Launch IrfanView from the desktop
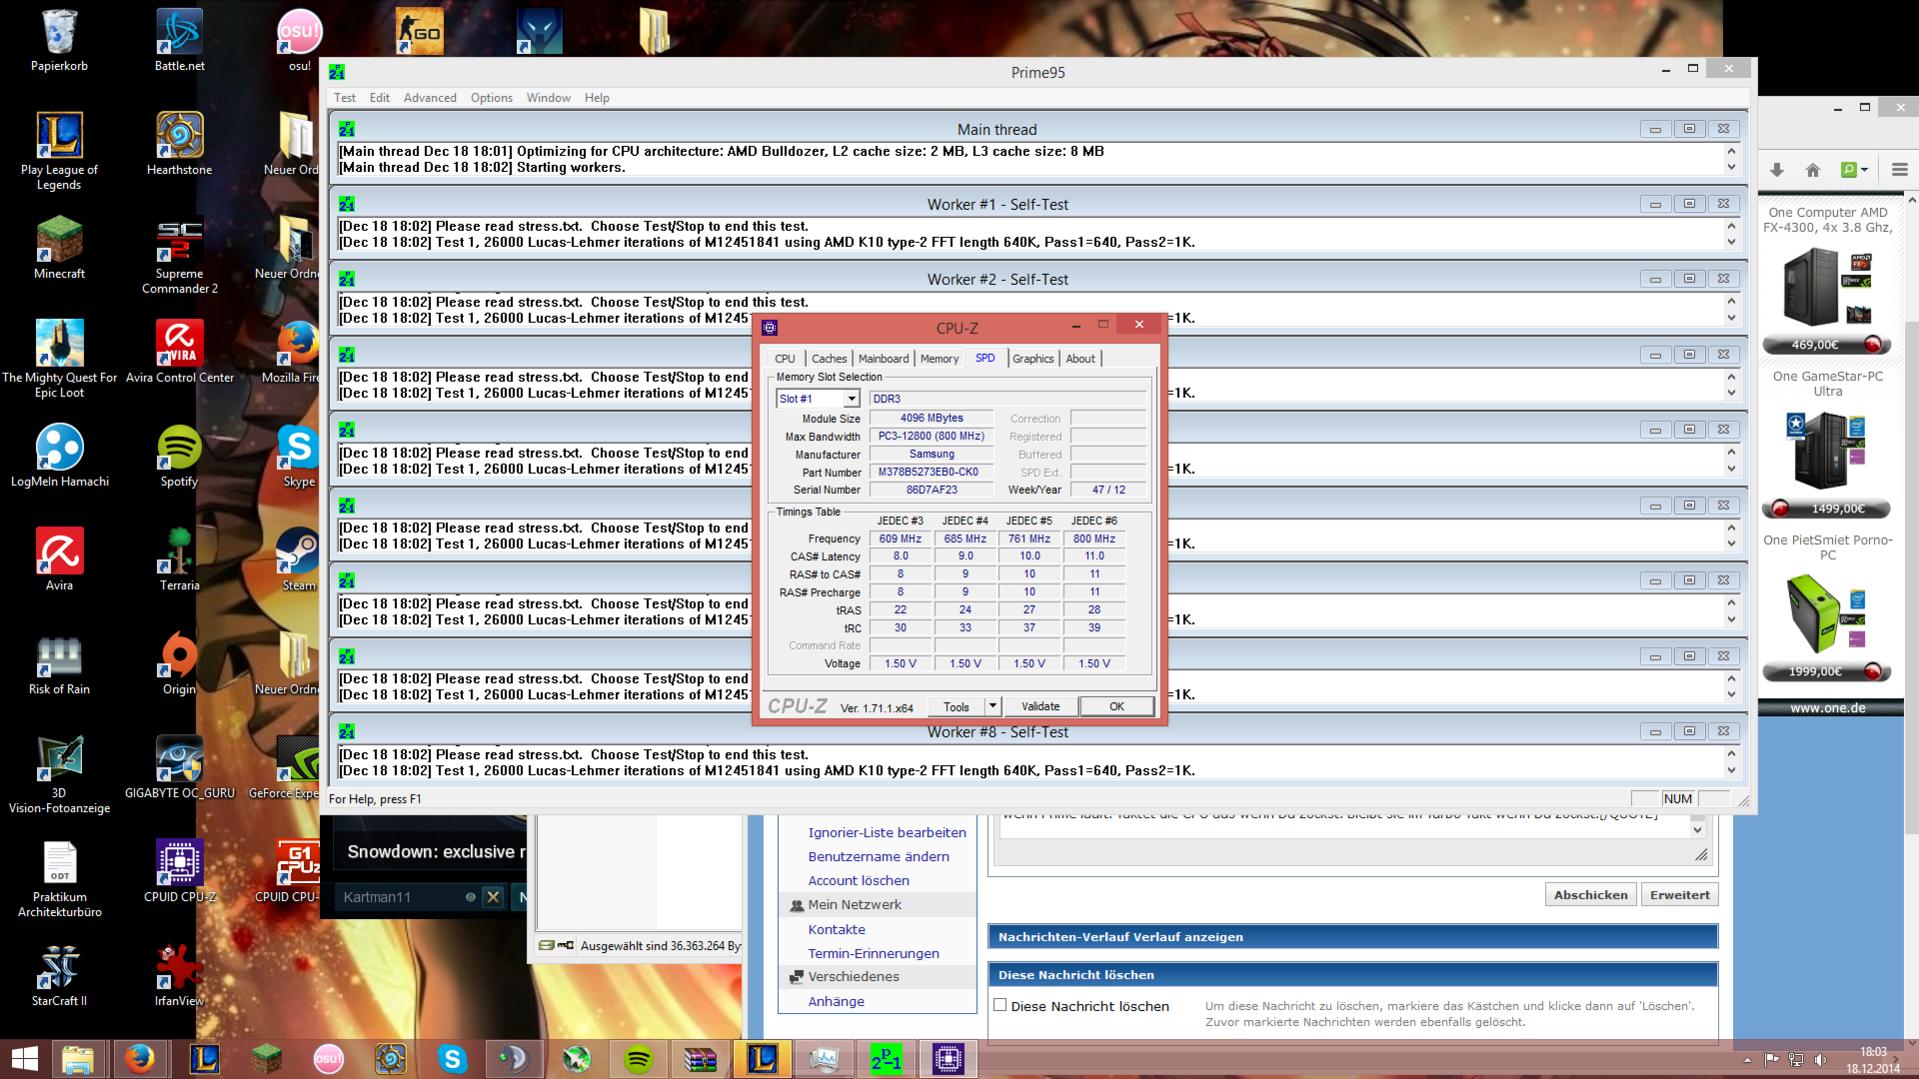The image size is (1919, 1079). coord(179,975)
